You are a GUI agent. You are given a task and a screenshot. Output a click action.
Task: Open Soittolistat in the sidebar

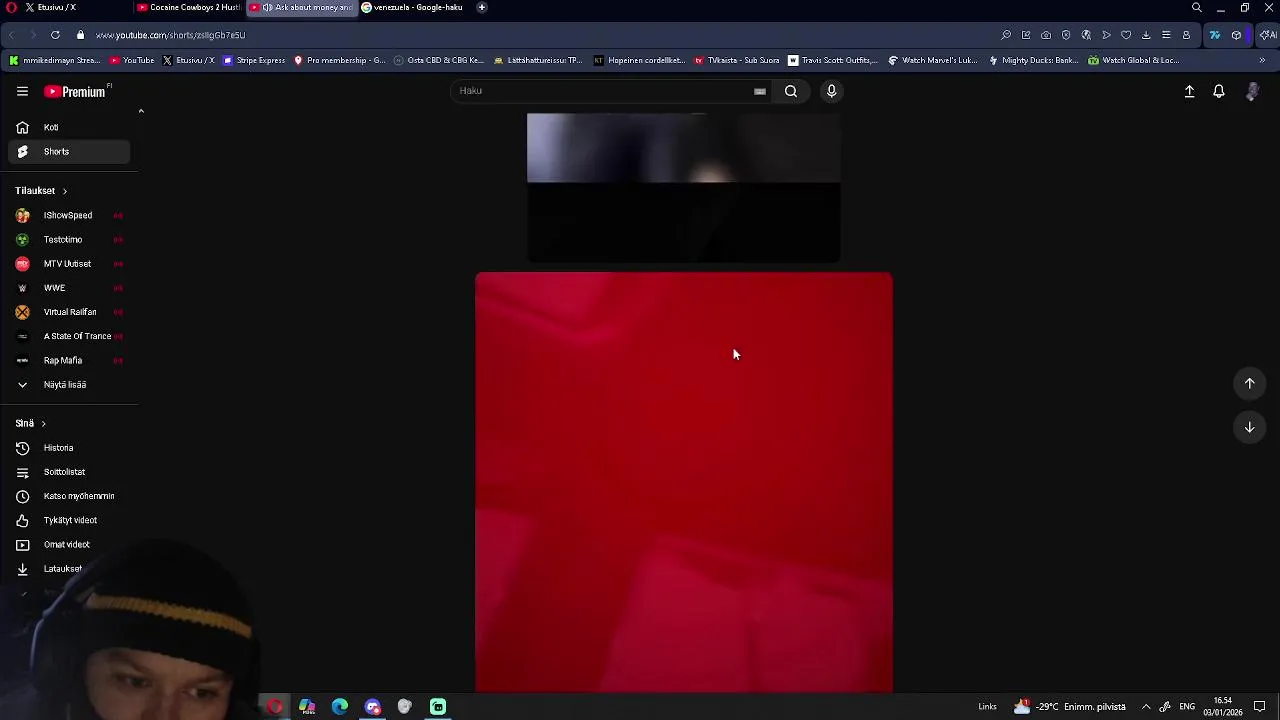click(69, 472)
